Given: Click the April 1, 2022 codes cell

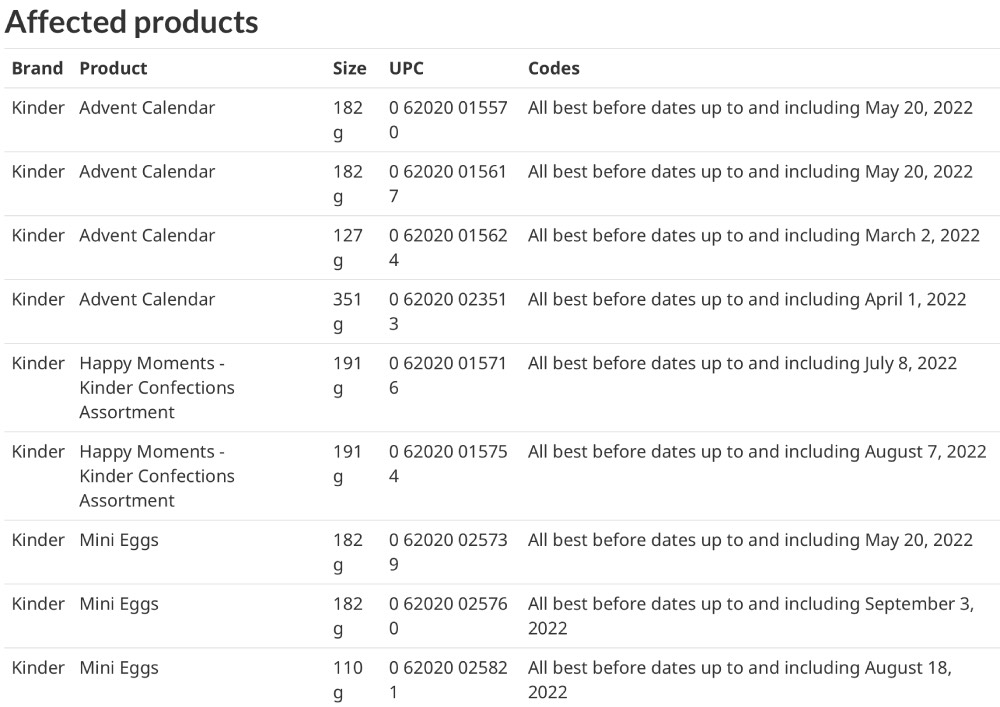Looking at the screenshot, I should (x=747, y=299).
